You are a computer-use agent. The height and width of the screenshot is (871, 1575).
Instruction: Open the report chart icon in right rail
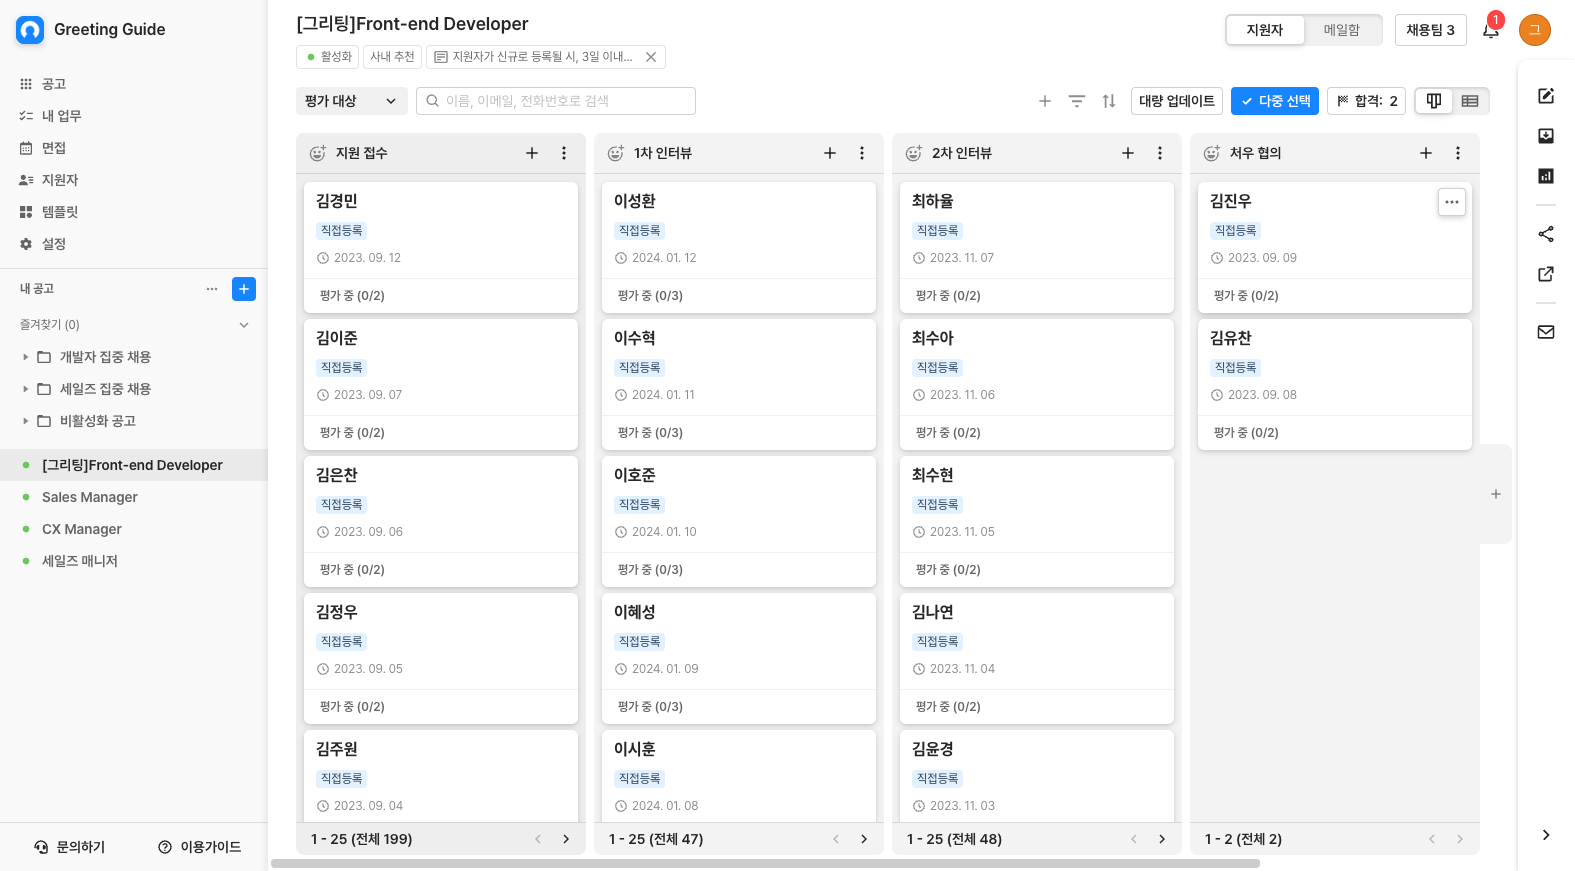pyautogui.click(x=1546, y=176)
